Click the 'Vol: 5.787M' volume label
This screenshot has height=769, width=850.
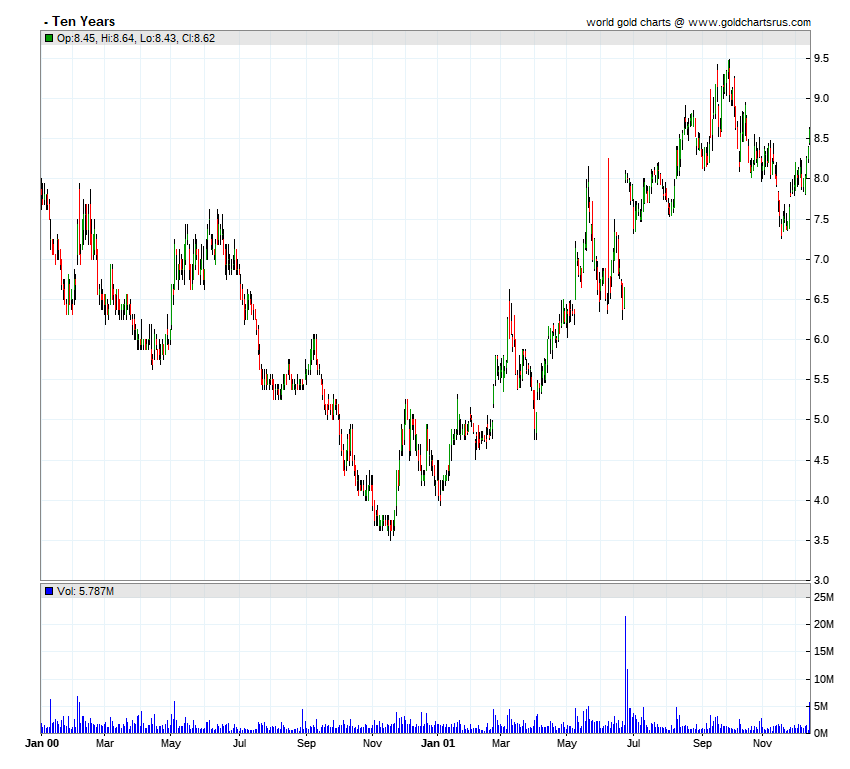[86, 591]
